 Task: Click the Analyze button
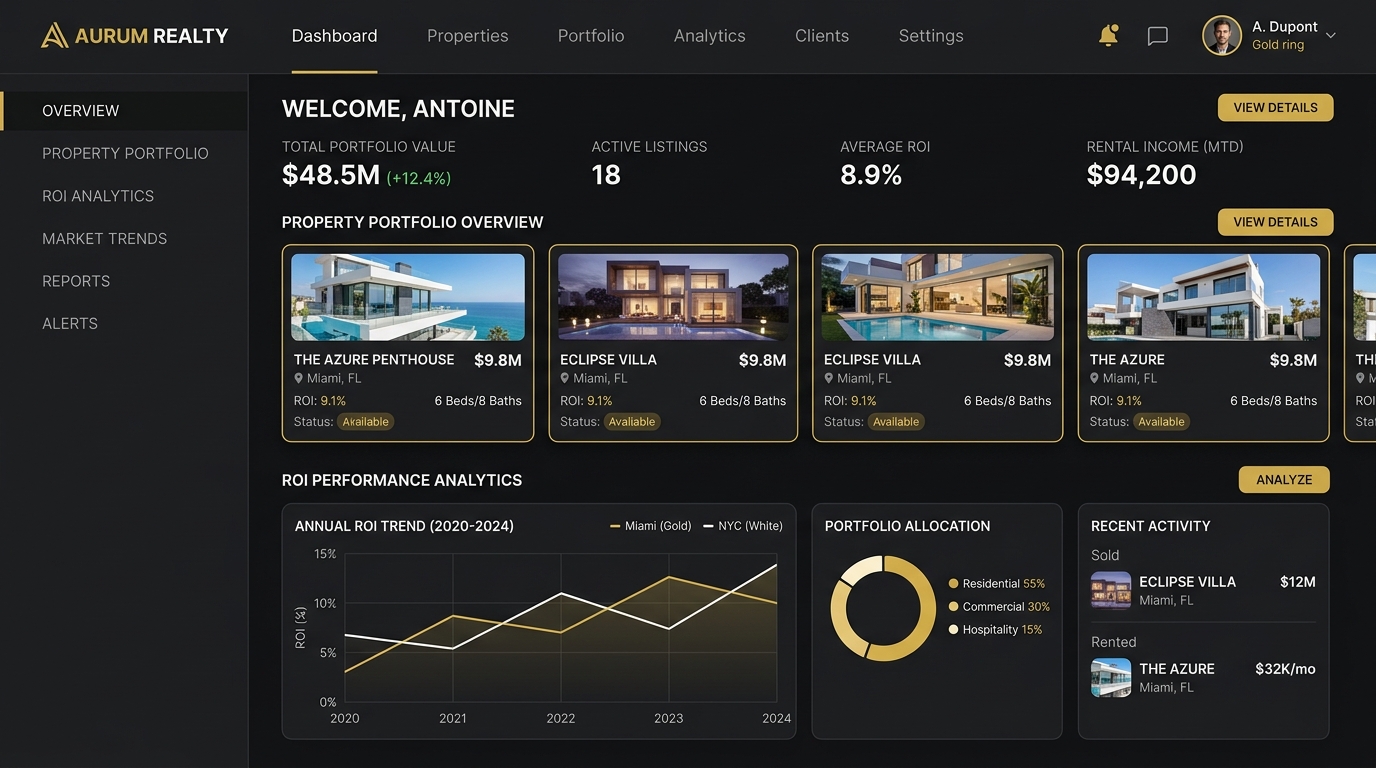point(1284,480)
